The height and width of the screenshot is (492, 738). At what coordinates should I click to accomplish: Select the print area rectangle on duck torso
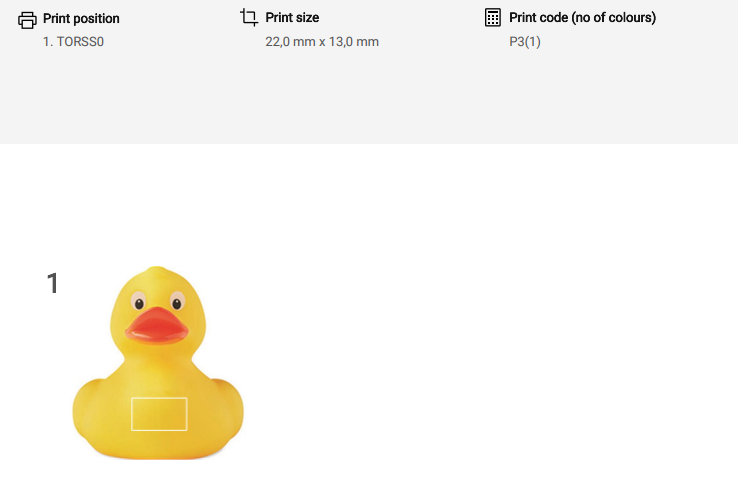pyautogui.click(x=159, y=413)
